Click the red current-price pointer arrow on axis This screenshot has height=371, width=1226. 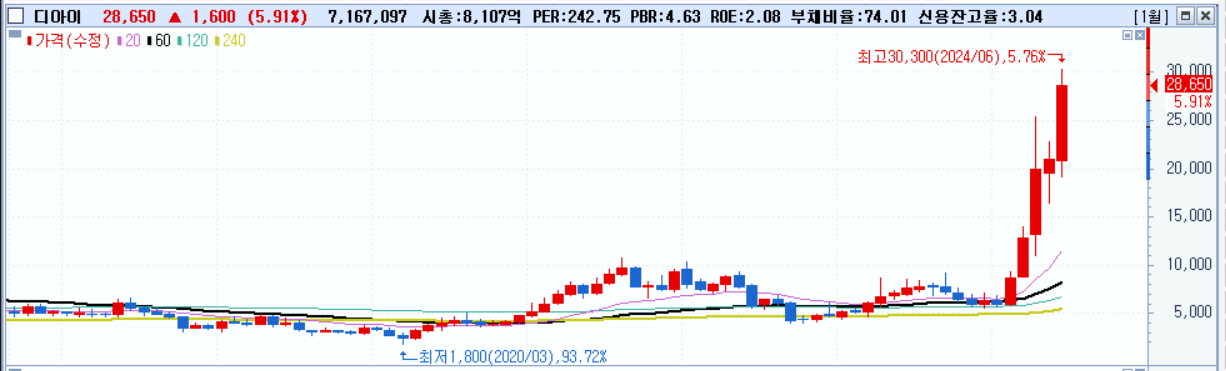point(1153,86)
